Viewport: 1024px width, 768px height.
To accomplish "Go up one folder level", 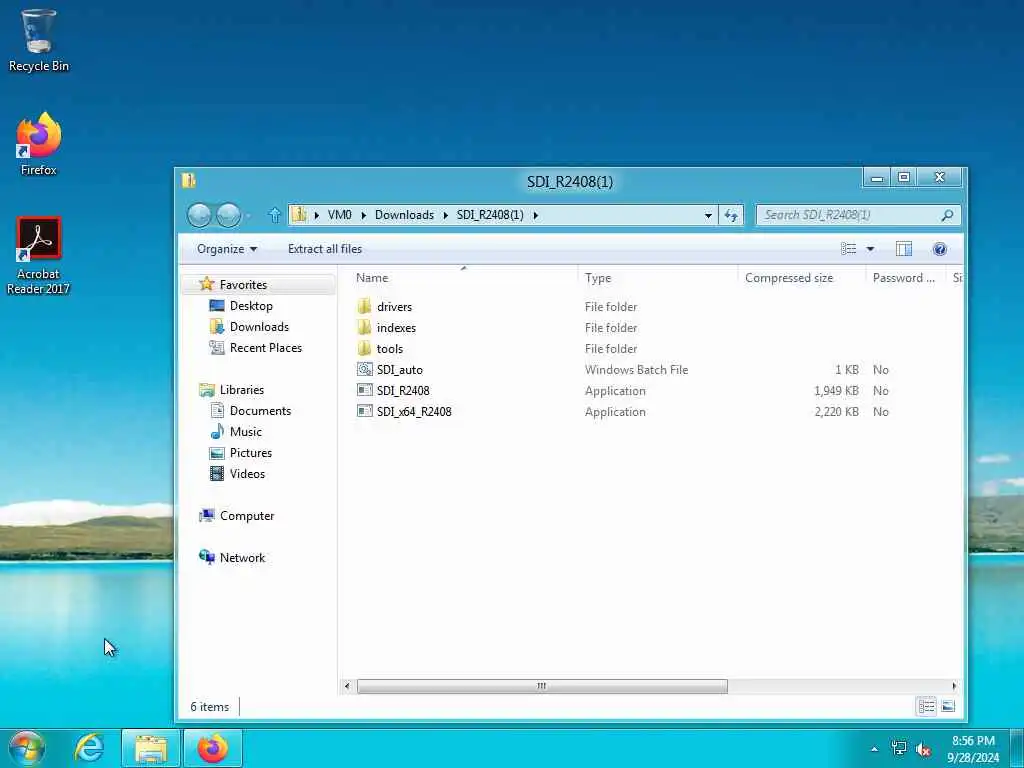I will tap(274, 215).
